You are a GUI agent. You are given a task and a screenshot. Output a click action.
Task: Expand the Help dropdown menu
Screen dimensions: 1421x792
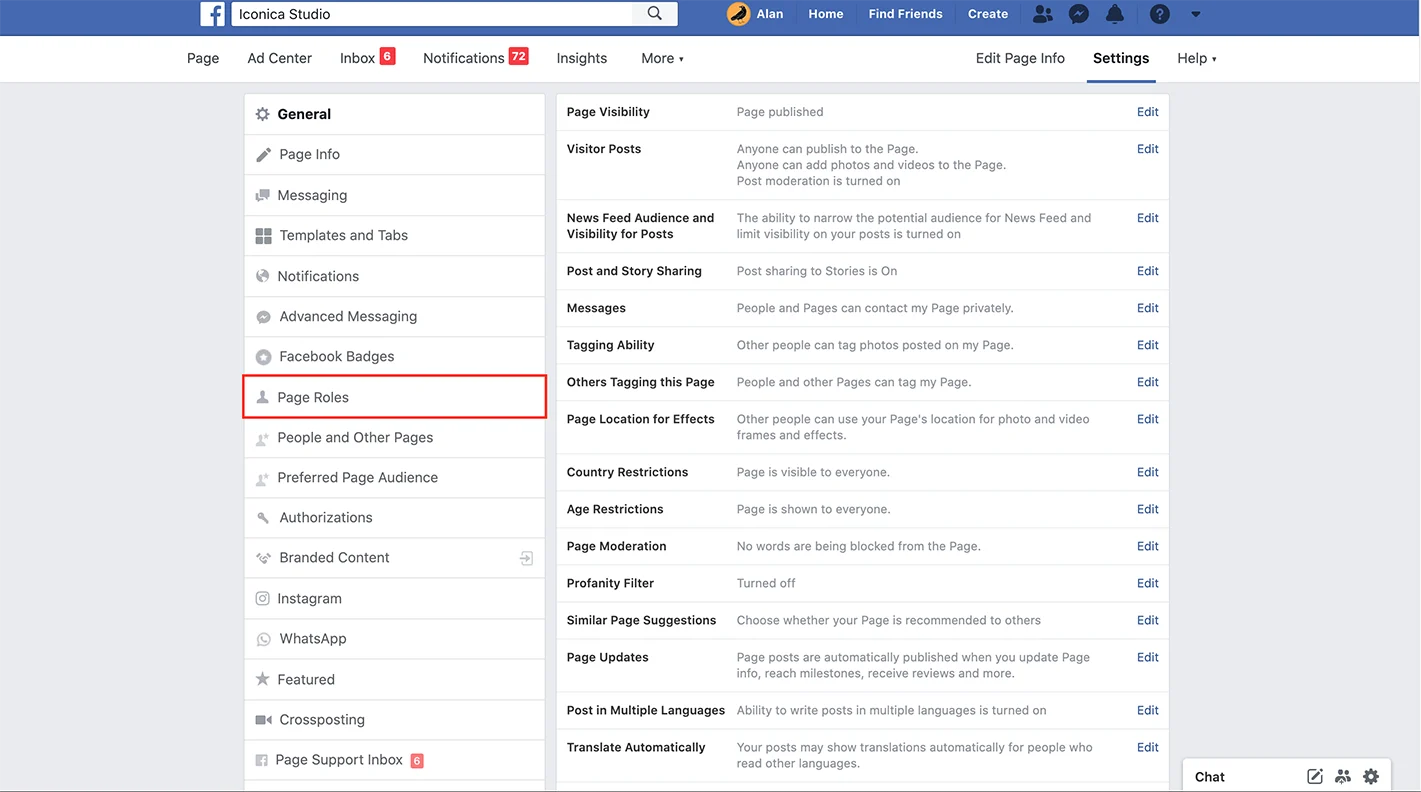coord(1197,58)
